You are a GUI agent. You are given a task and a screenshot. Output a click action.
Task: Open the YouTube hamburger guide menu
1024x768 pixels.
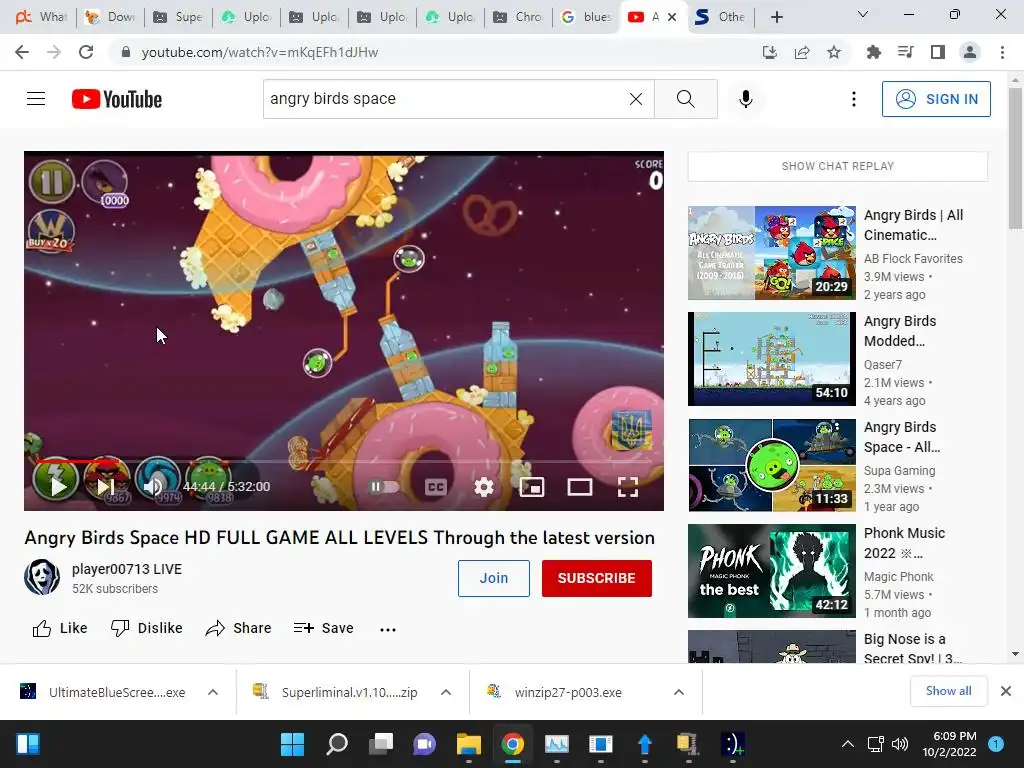36,99
